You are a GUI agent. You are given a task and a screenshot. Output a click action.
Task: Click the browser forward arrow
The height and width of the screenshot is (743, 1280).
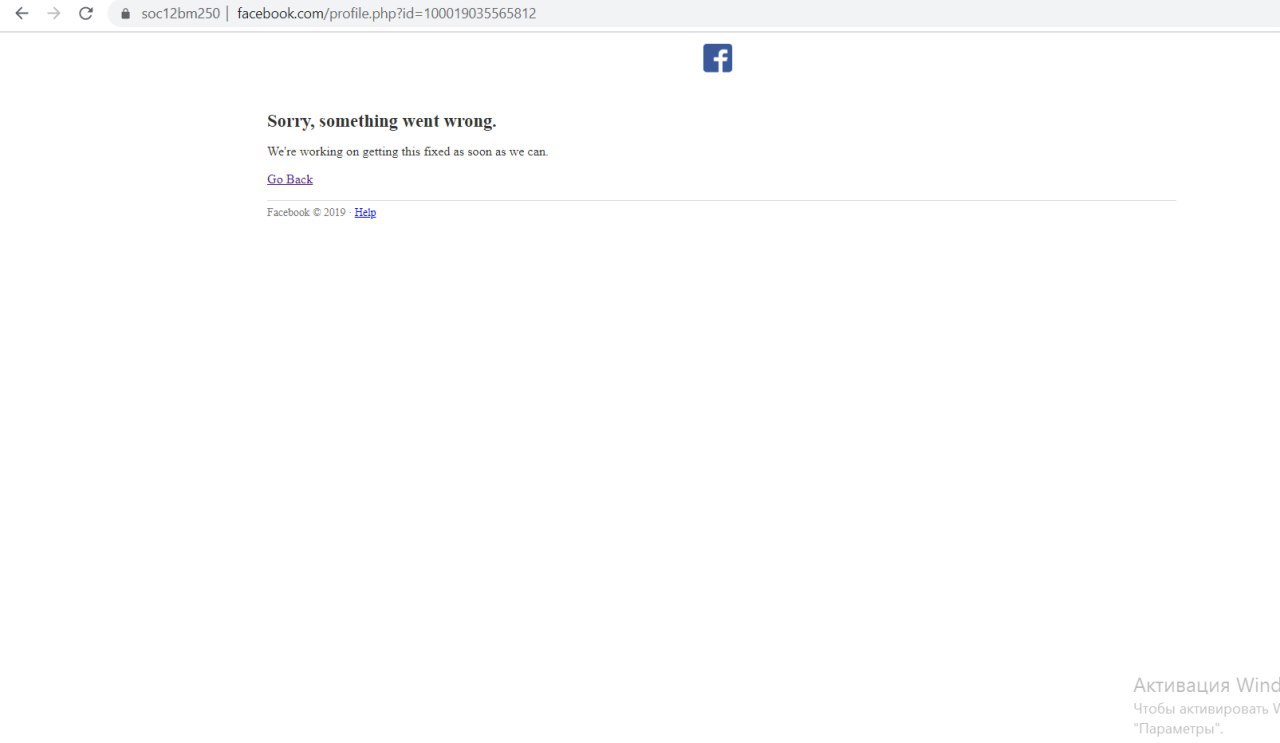click(54, 14)
